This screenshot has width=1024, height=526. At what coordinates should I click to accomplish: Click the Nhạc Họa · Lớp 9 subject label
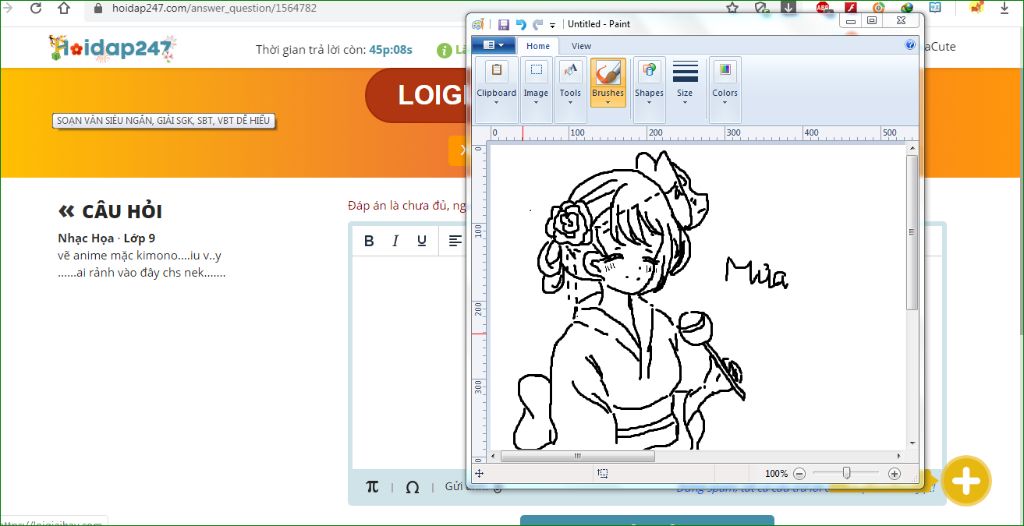(x=106, y=238)
